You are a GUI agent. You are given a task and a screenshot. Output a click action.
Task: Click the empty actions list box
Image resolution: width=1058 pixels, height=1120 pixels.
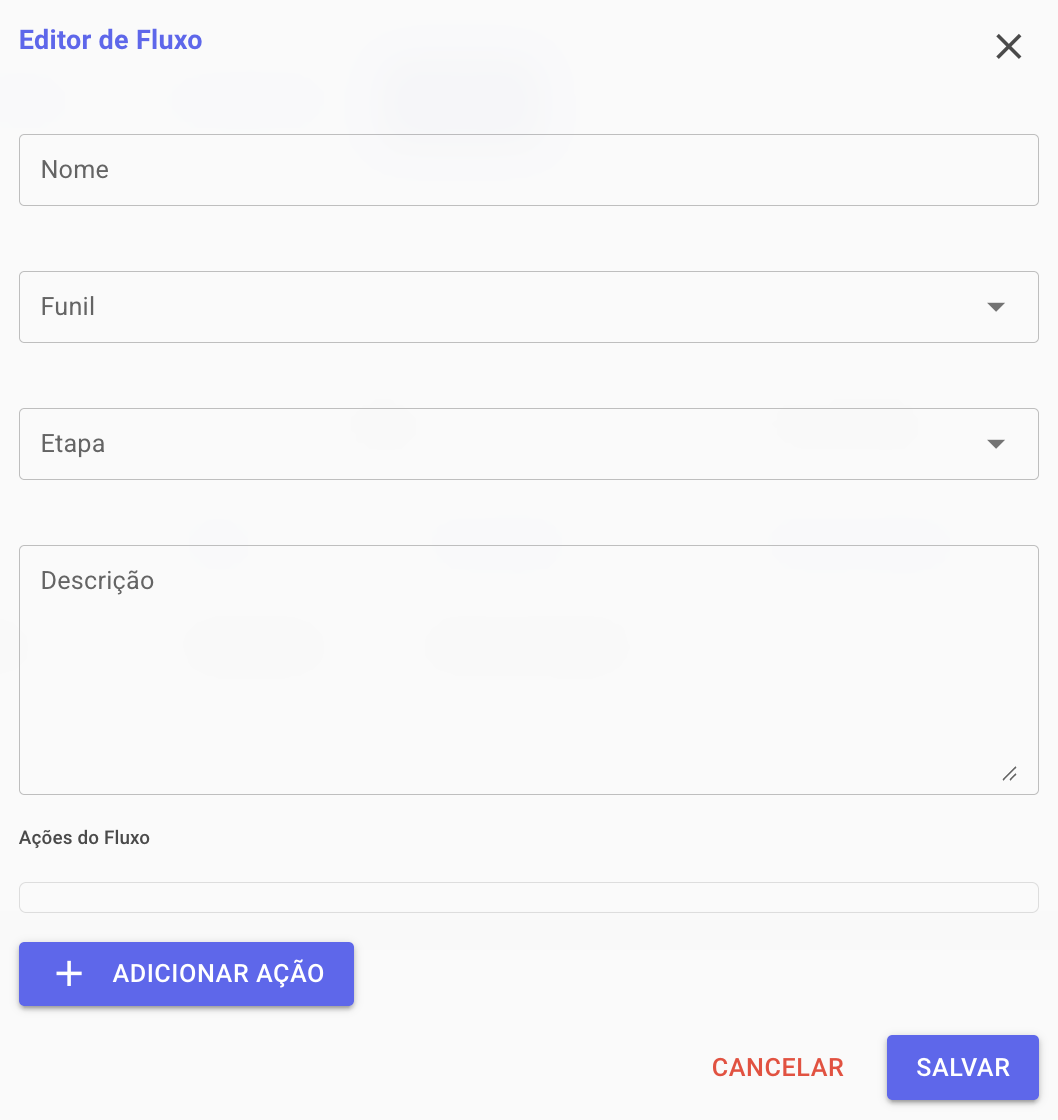[x=528, y=897]
